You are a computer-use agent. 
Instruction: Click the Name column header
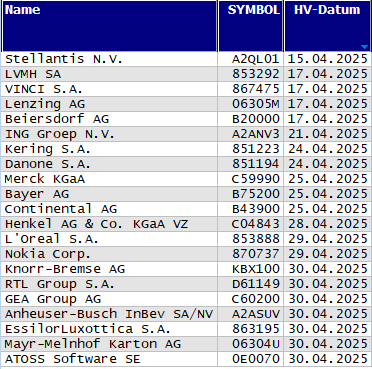tap(110, 26)
